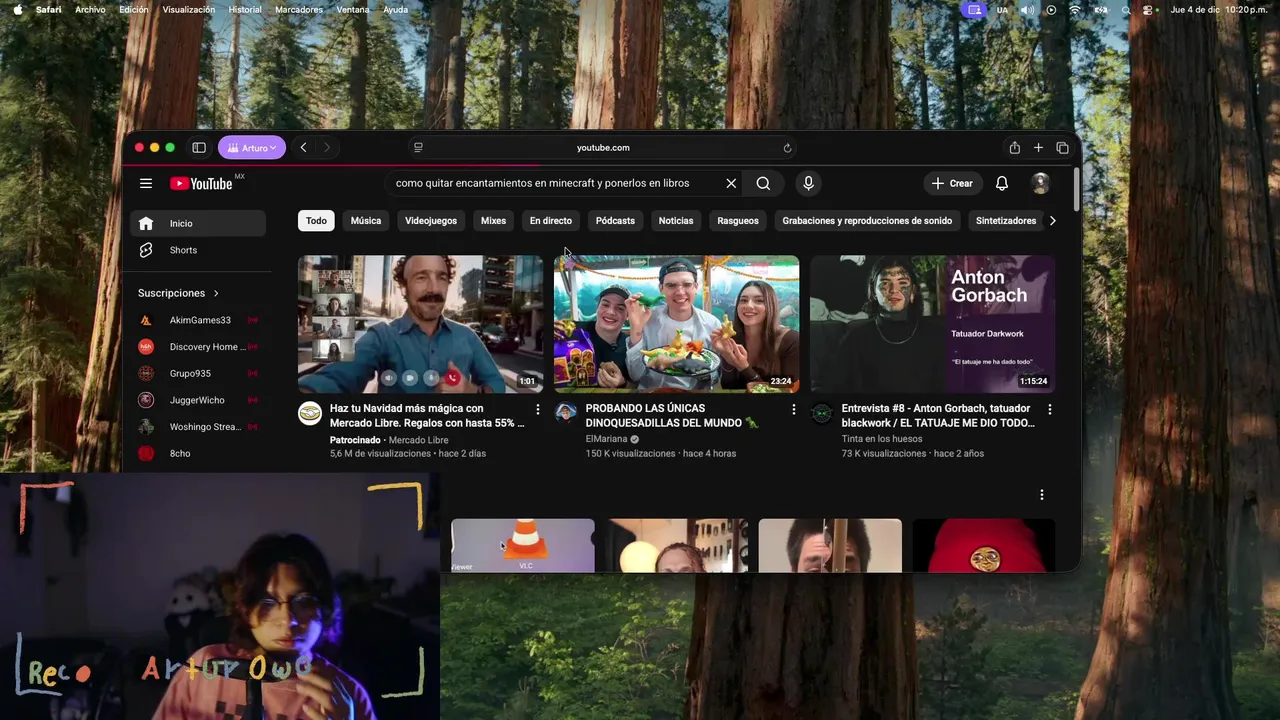Image resolution: width=1280 pixels, height=720 pixels.
Task: Select the En directo filter chip
Action: (551, 221)
